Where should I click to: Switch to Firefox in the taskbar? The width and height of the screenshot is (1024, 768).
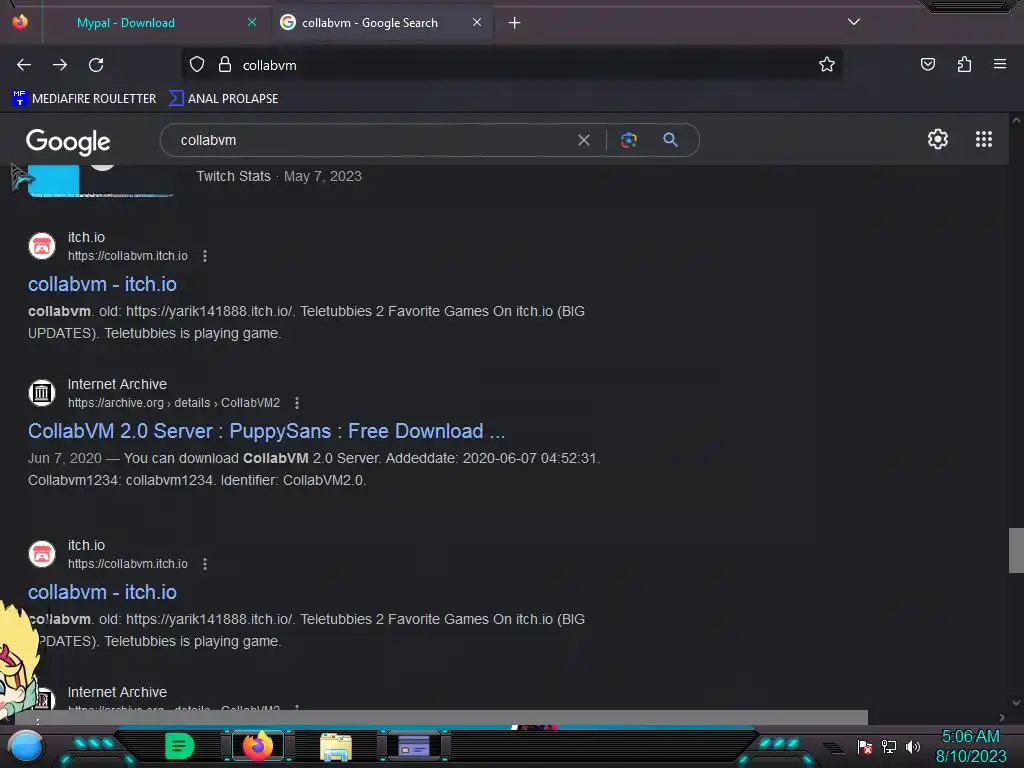pyautogui.click(x=258, y=746)
